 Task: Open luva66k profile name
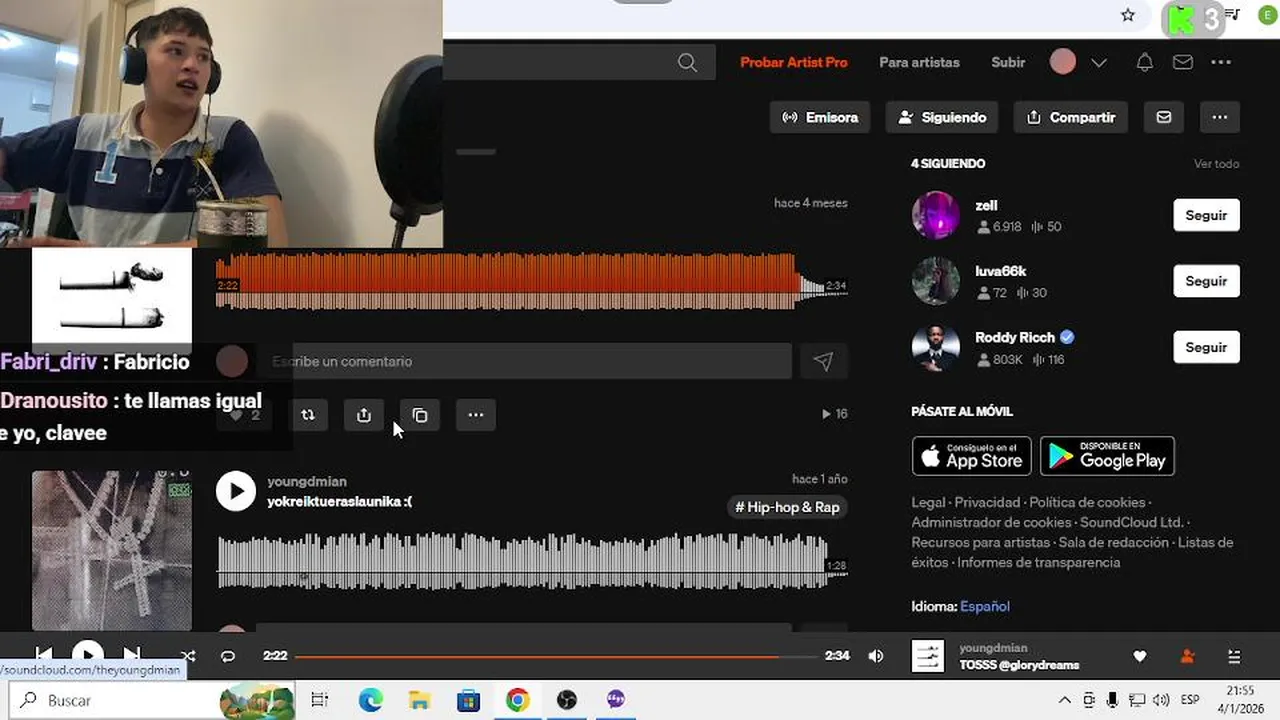pyautogui.click(x=1001, y=271)
